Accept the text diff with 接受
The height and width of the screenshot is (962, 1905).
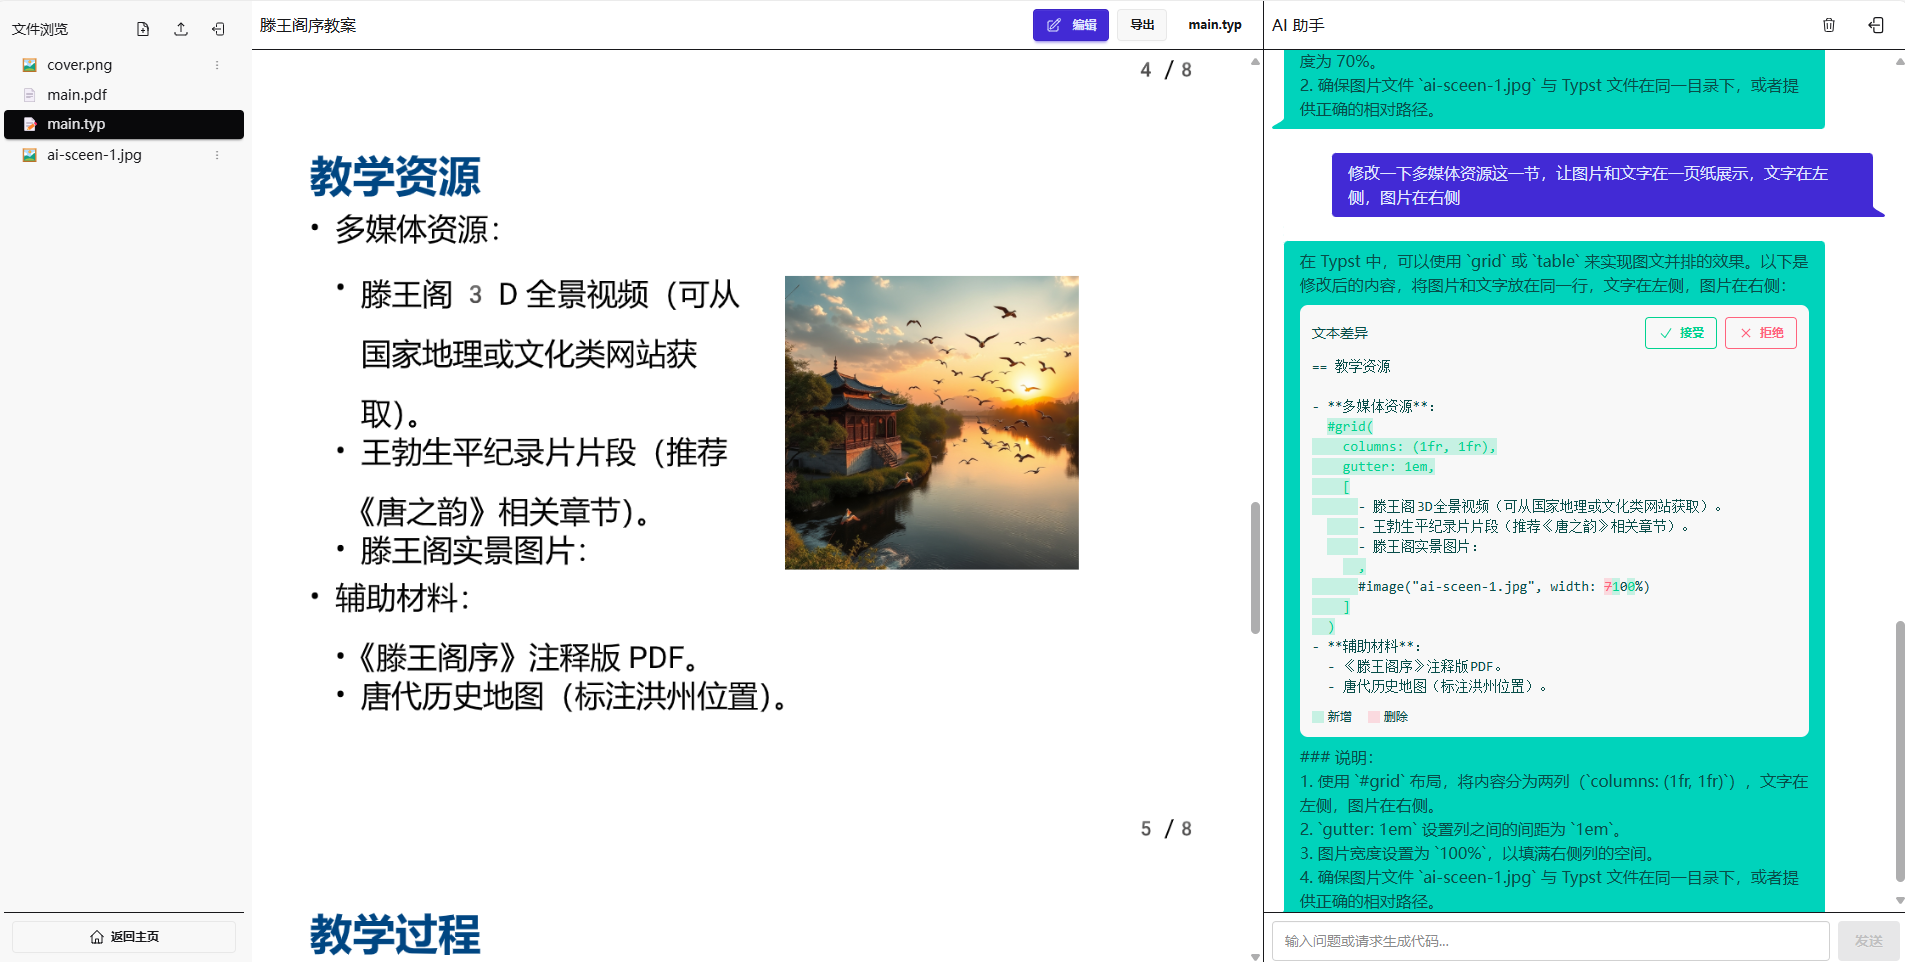1681,332
